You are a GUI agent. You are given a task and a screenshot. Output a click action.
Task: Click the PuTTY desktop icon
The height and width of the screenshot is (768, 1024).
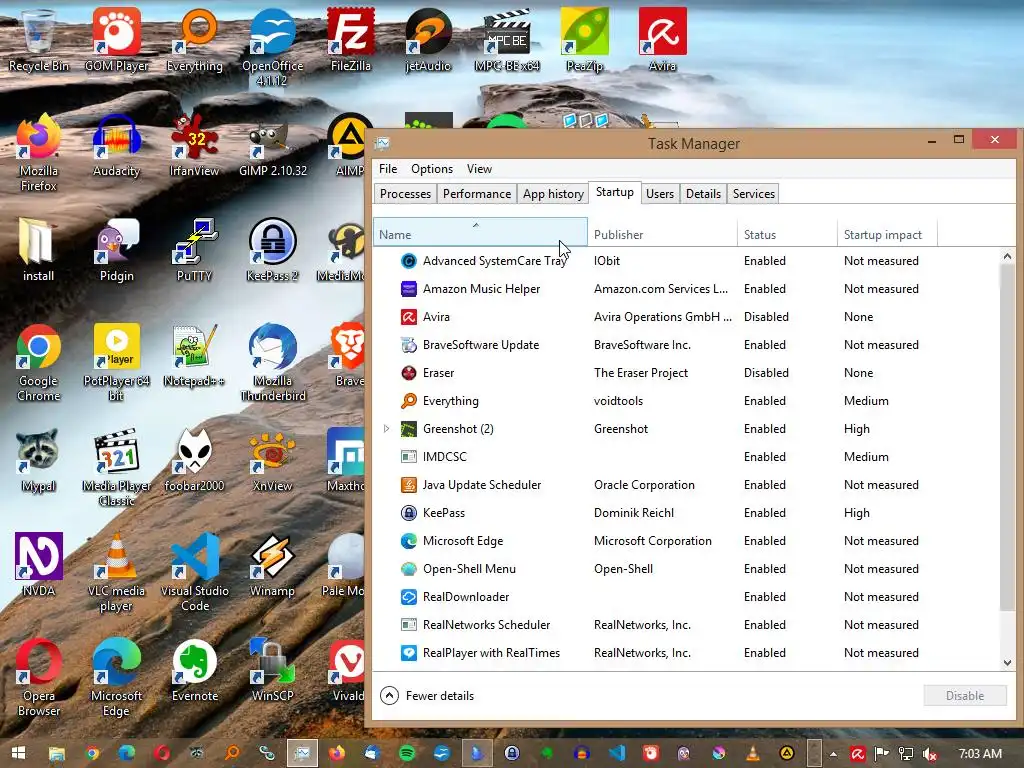[x=194, y=249]
